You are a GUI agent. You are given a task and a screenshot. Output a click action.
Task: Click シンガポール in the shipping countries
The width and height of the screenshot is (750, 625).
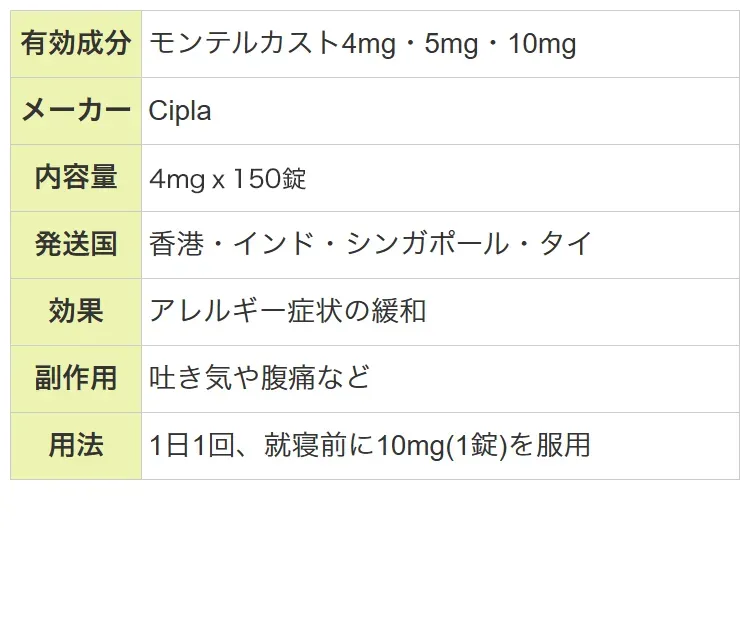[x=427, y=244]
